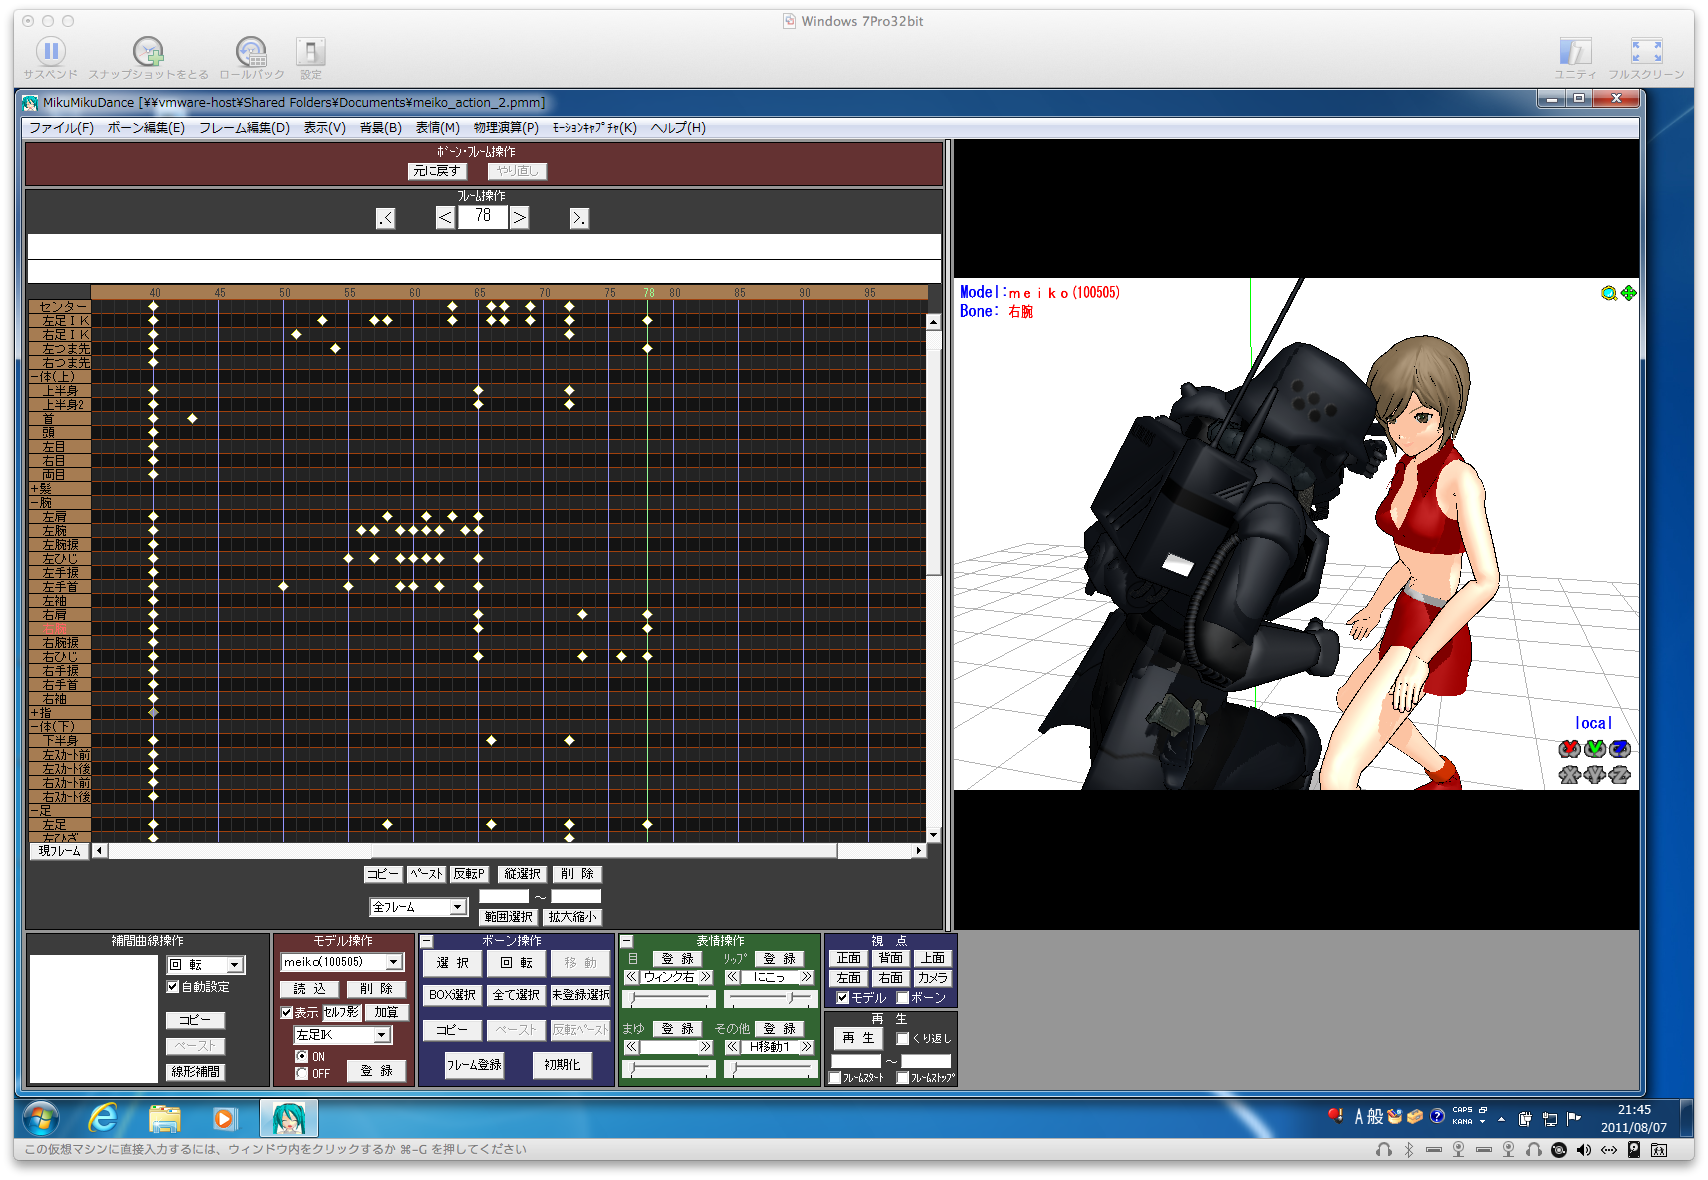The image size is (1708, 1180).
Task: Click the gray Z-axis move icon
Action: click(x=1620, y=774)
